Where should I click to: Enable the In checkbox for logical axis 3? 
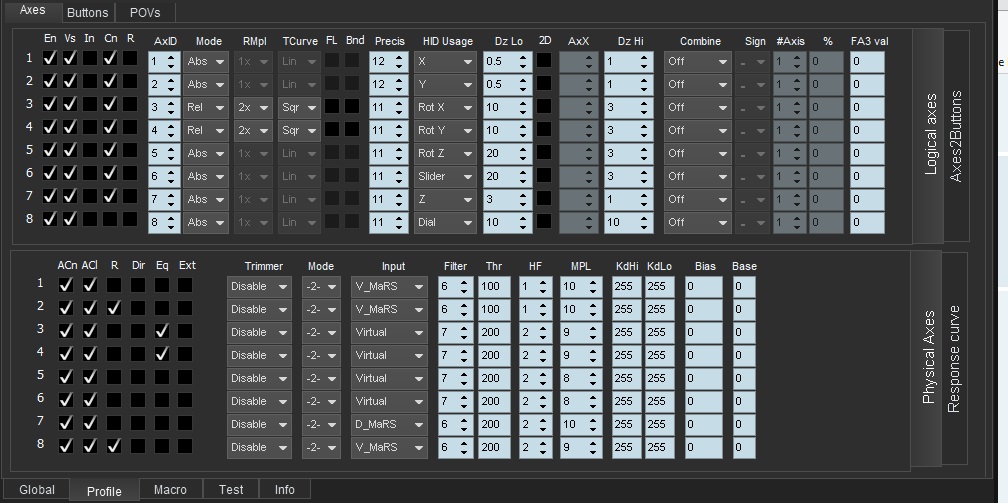click(90, 106)
